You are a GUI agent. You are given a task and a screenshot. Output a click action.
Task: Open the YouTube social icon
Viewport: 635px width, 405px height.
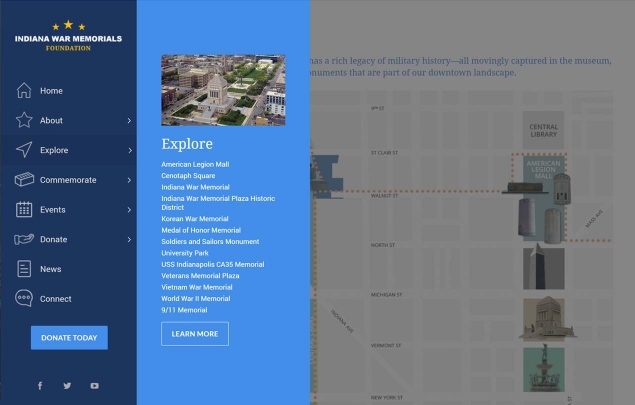(94, 386)
